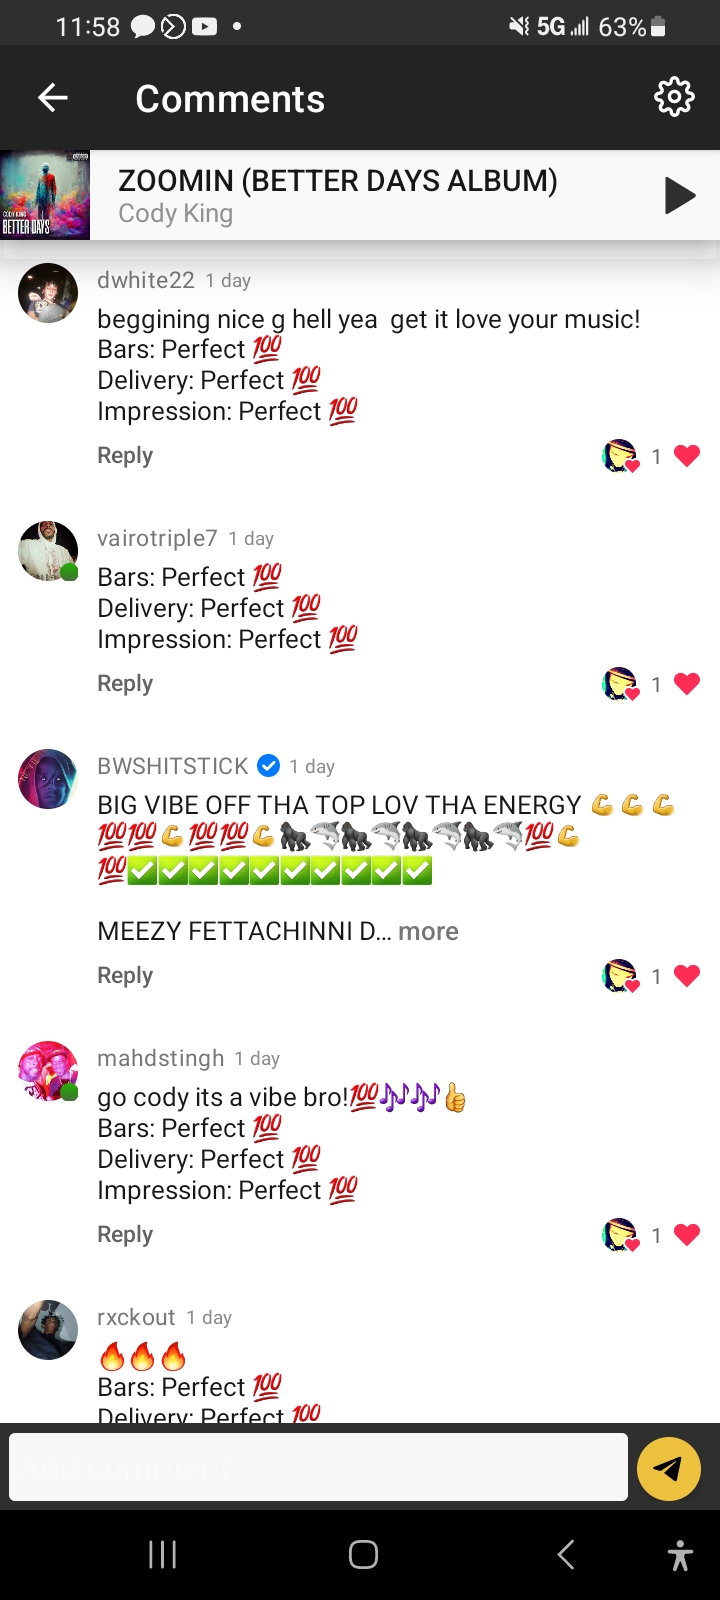Focus the Add comment input field

318,1467
